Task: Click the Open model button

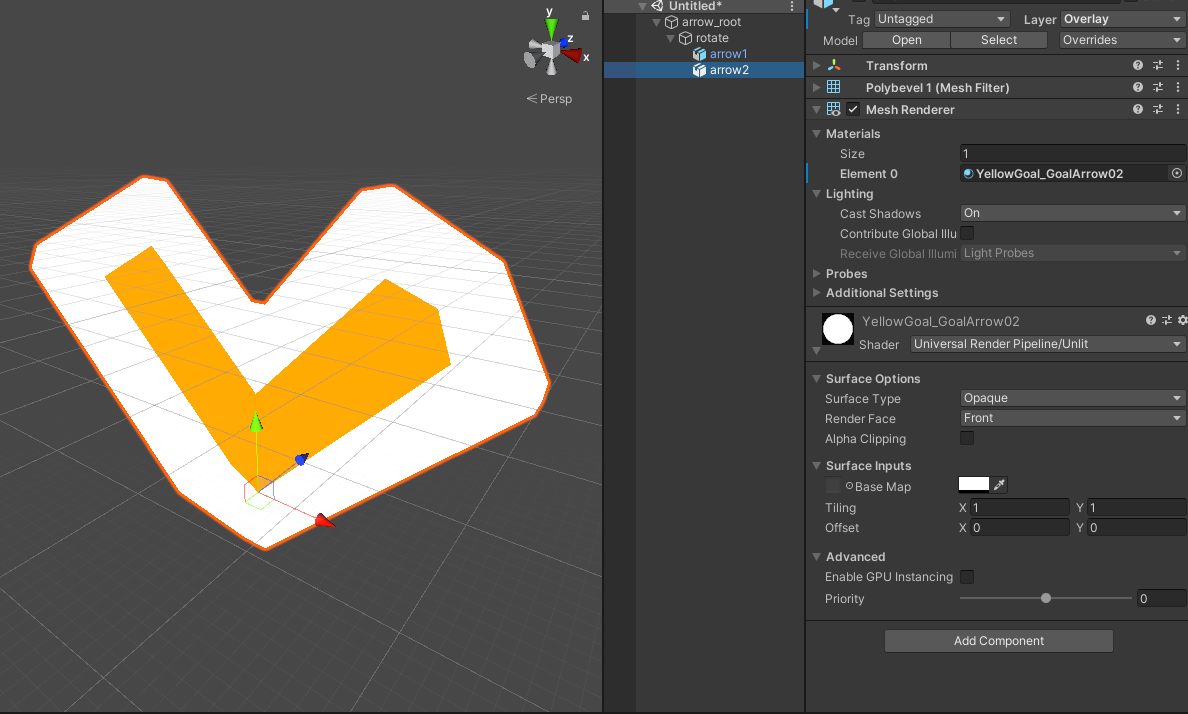Action: point(906,40)
